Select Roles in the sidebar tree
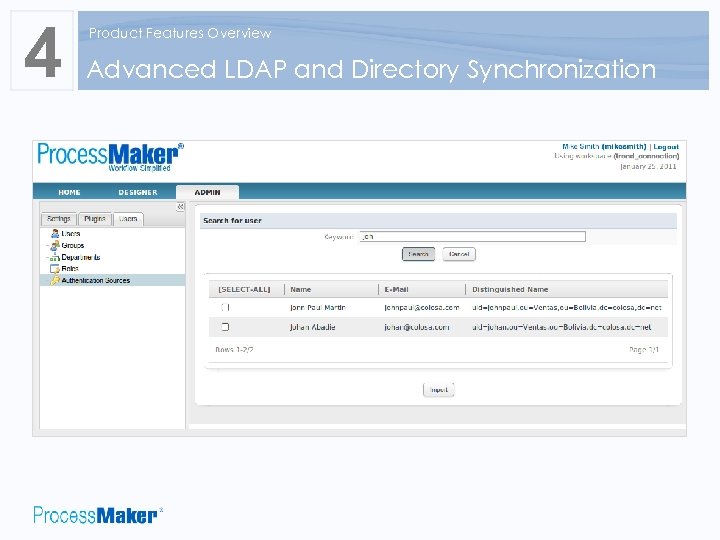The width and height of the screenshot is (720, 540). click(70, 269)
